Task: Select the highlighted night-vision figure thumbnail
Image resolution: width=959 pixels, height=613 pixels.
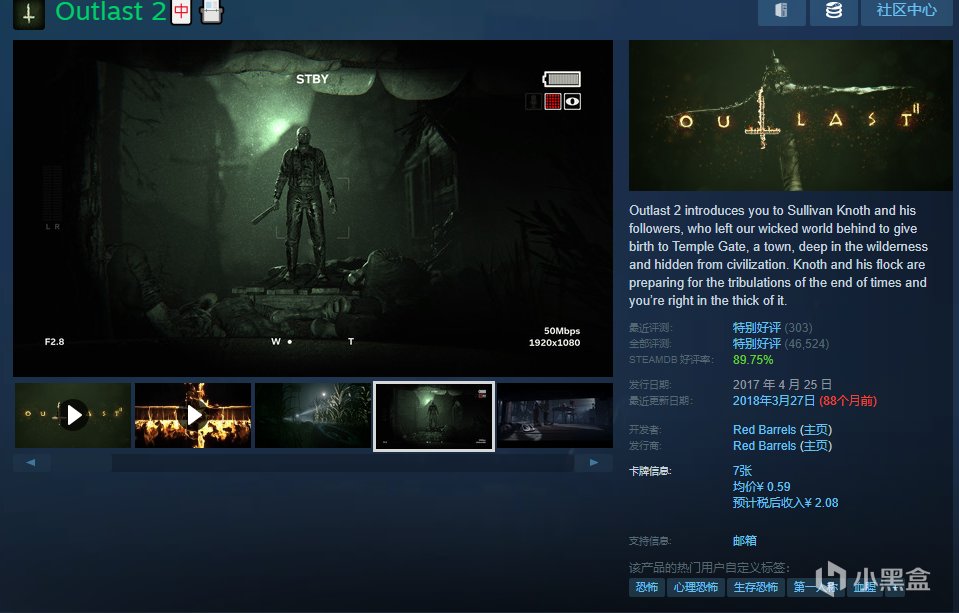Action: pyautogui.click(x=434, y=416)
